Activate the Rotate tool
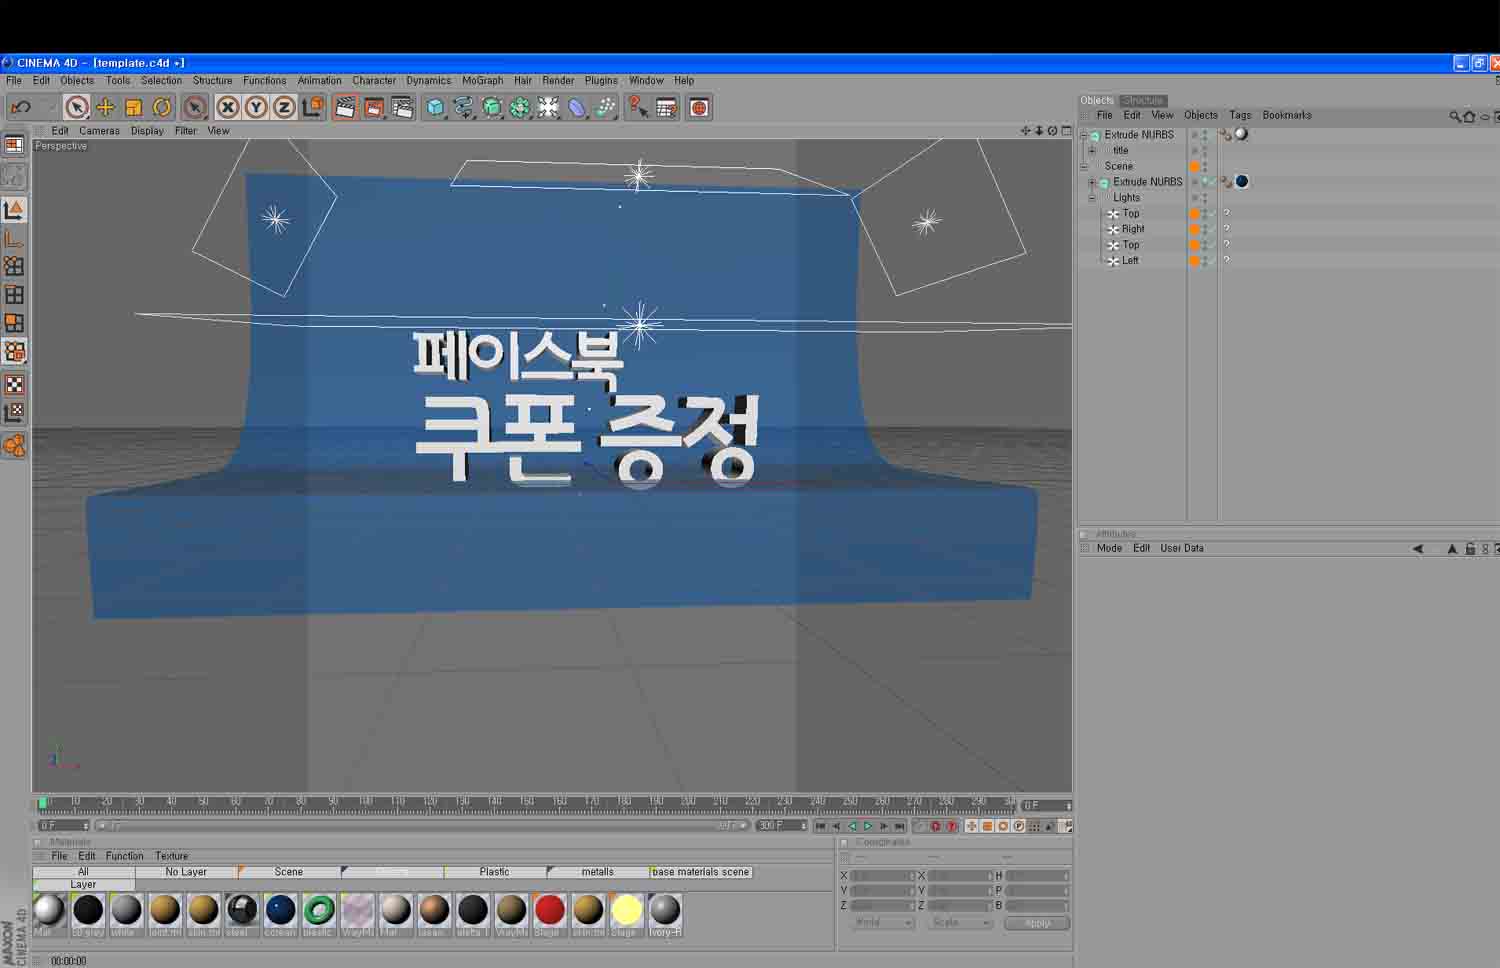The height and width of the screenshot is (968, 1500). click(x=161, y=107)
